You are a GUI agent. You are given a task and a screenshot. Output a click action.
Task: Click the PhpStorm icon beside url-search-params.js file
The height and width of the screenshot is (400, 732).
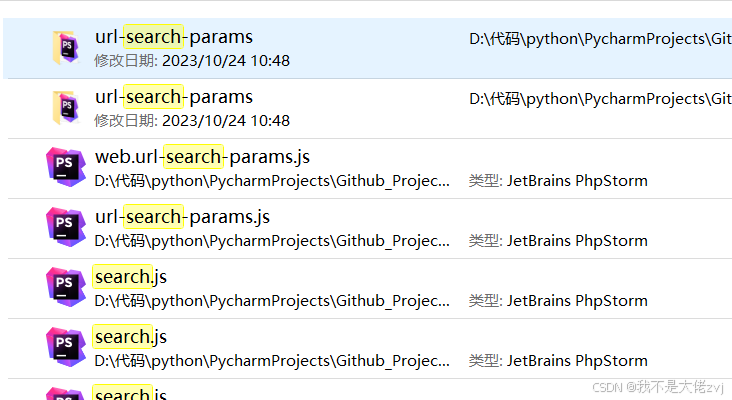(66, 227)
